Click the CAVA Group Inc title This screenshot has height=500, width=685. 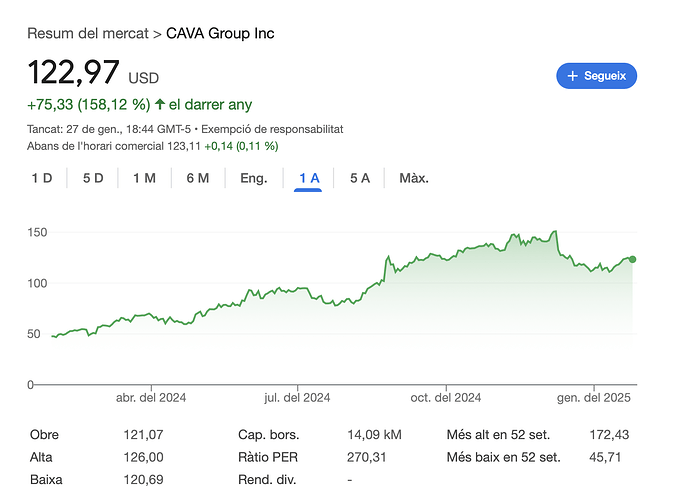pos(220,34)
